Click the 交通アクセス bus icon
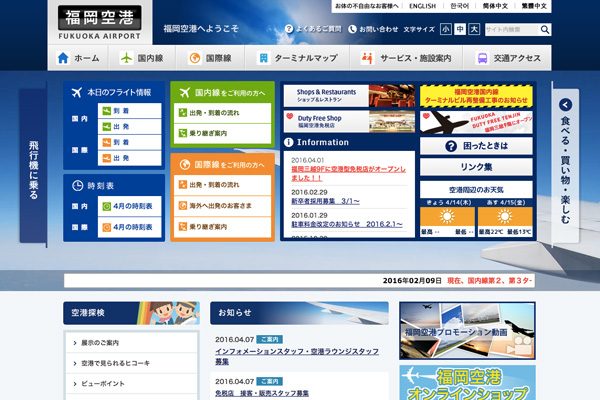Viewport: 600px width, 400px height. [x=483, y=58]
